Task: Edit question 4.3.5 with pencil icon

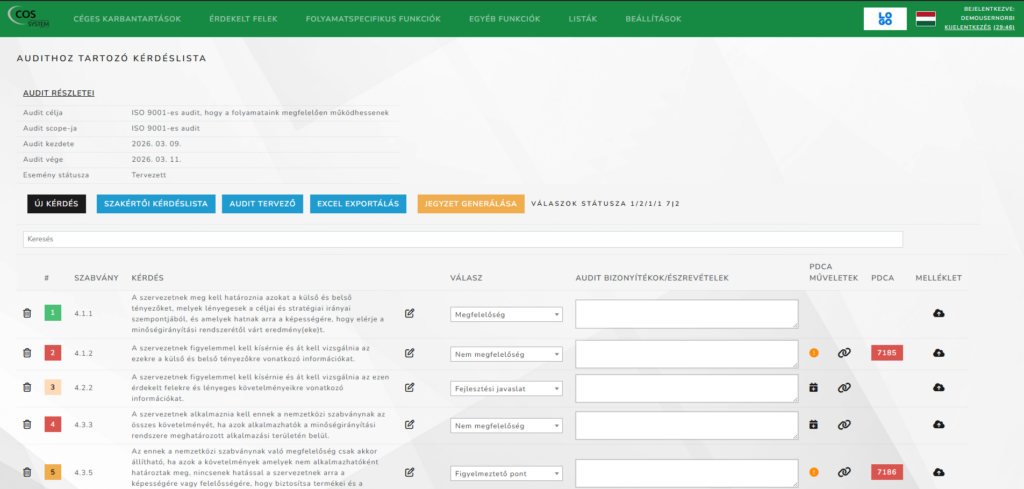Action: click(409, 472)
